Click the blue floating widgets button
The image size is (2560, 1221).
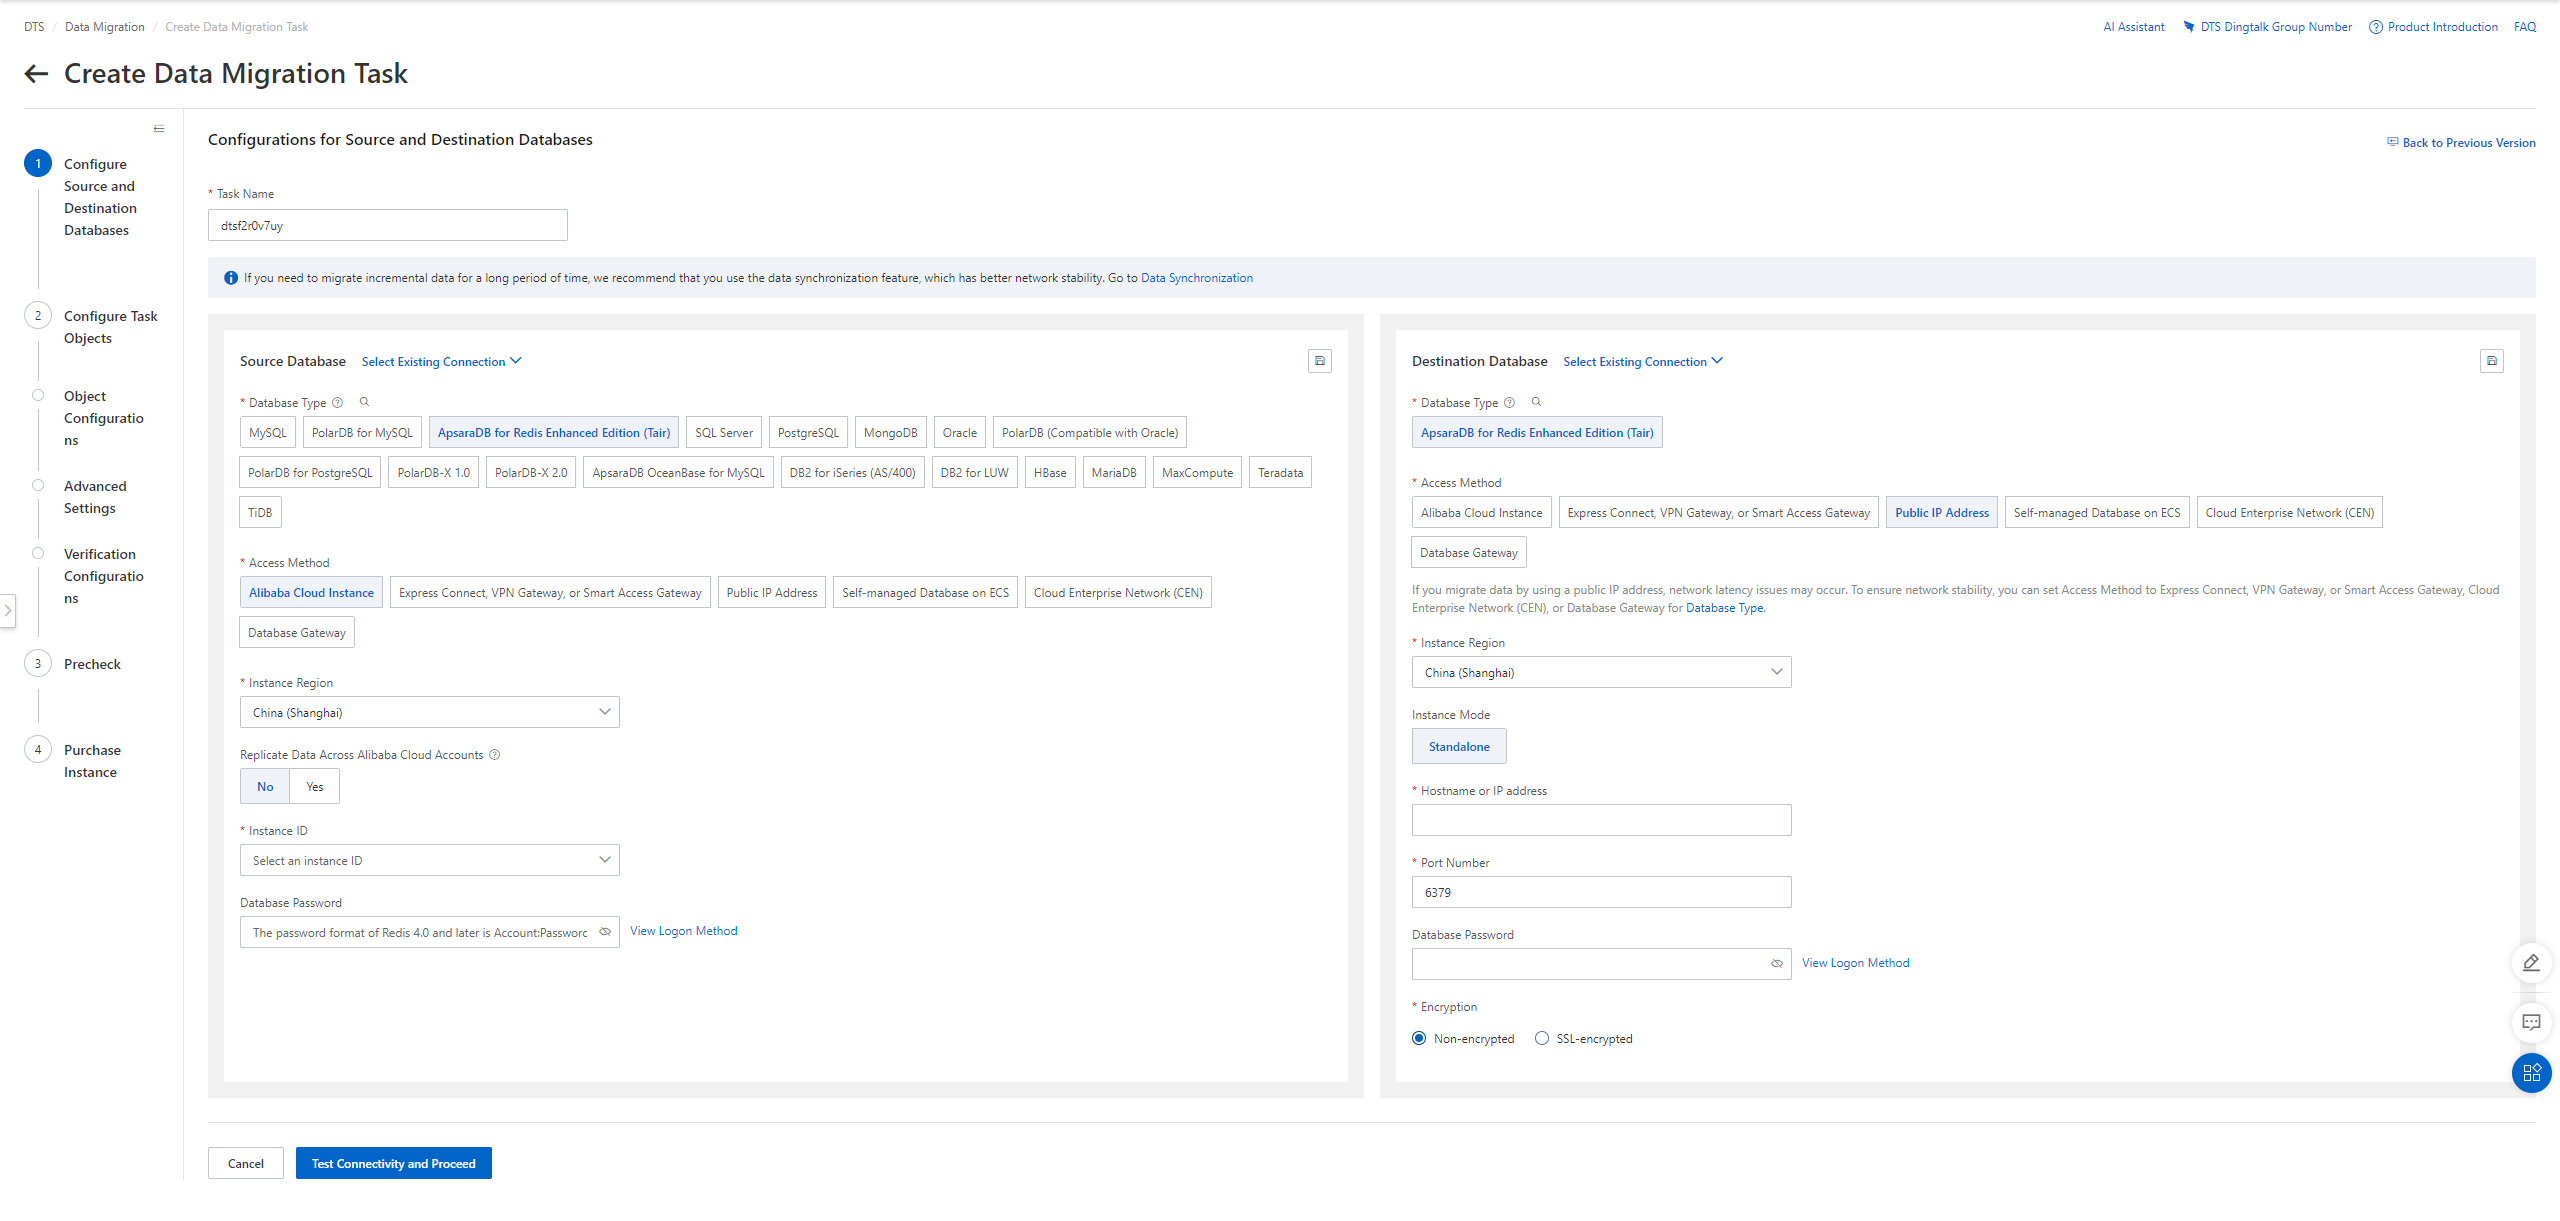click(2531, 1073)
